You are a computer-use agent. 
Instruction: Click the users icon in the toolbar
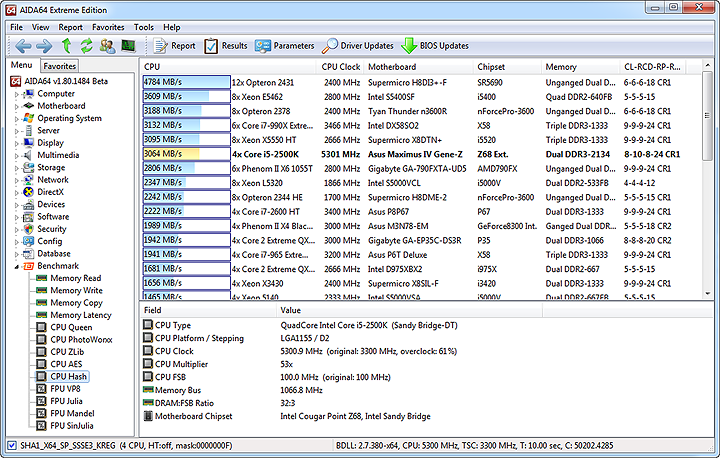click(107, 45)
